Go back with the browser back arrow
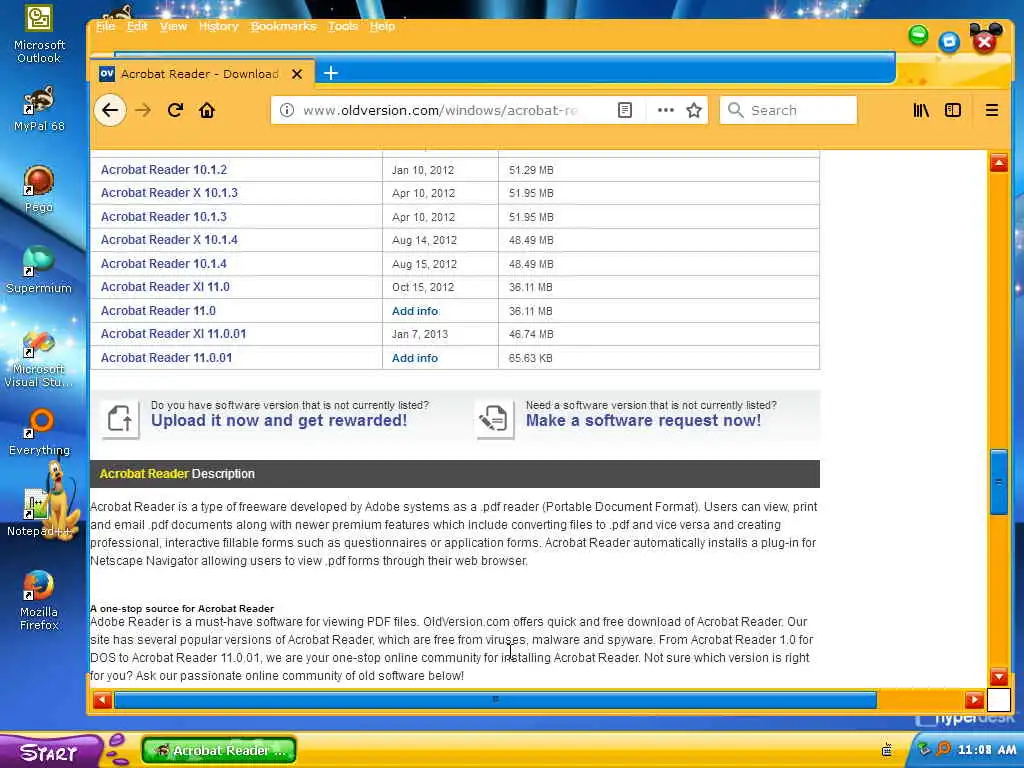The width and height of the screenshot is (1024, 768). tap(110, 110)
